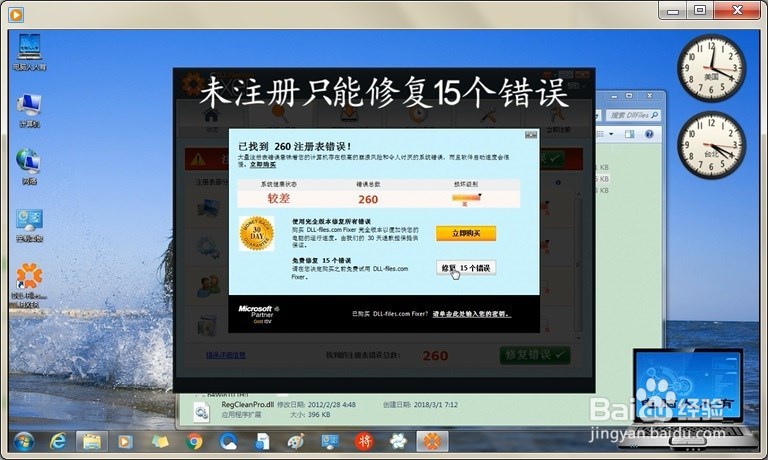Open the view options dropdown arrow in Explorer
This screenshot has width=768, height=460.
[611, 134]
